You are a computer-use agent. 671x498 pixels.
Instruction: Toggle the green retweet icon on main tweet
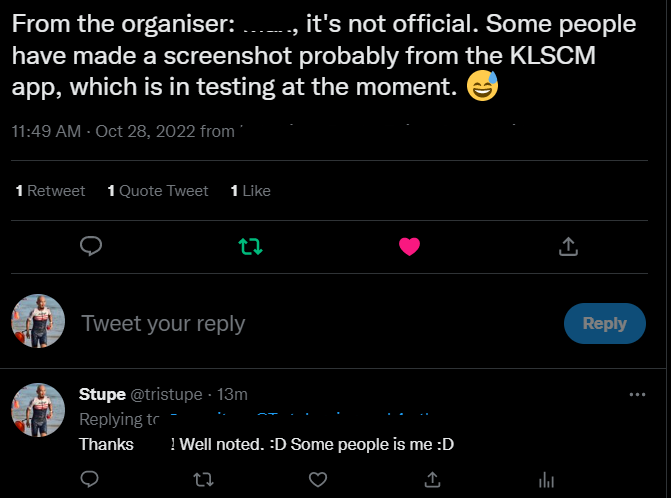(250, 246)
